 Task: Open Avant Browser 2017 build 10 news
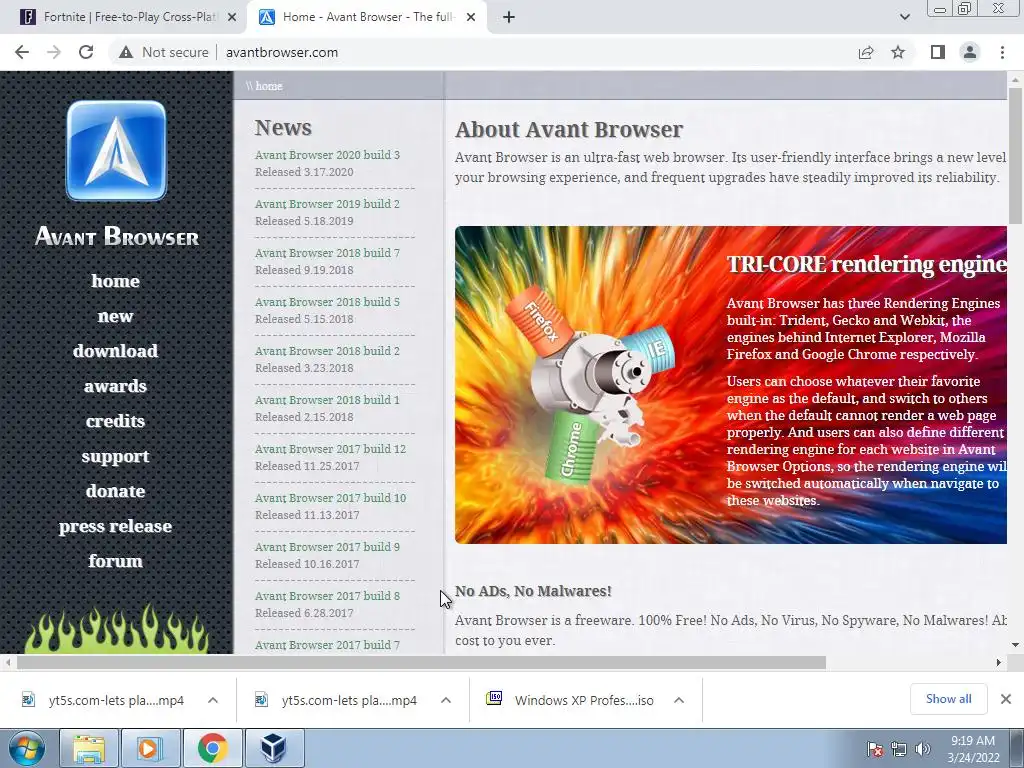330,498
